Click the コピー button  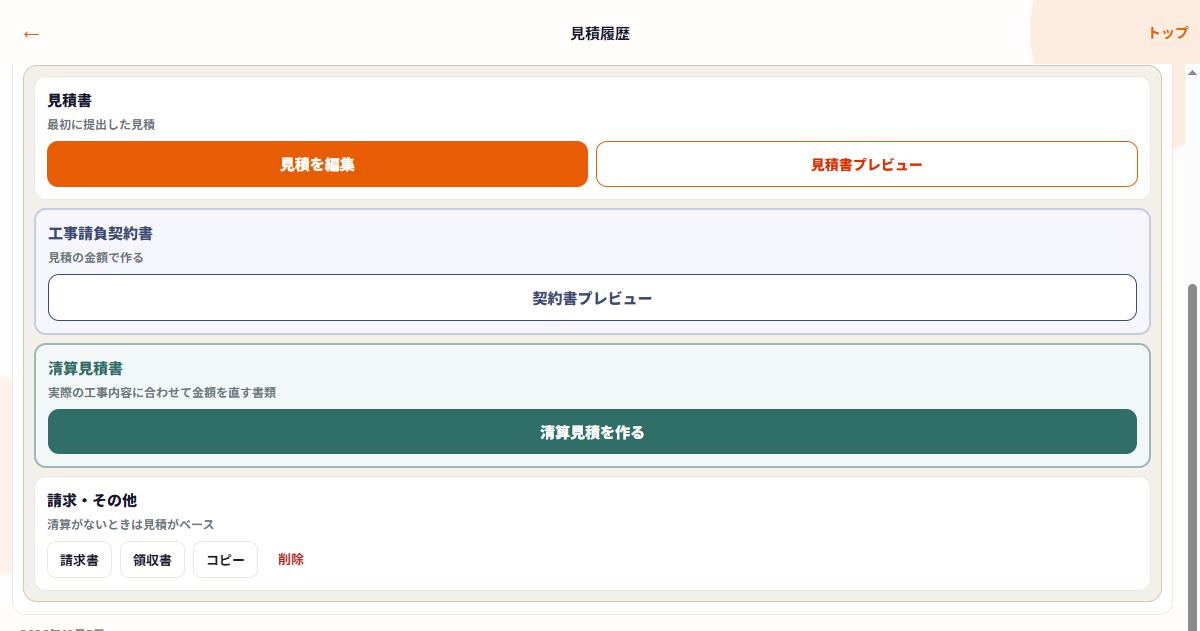(225, 560)
